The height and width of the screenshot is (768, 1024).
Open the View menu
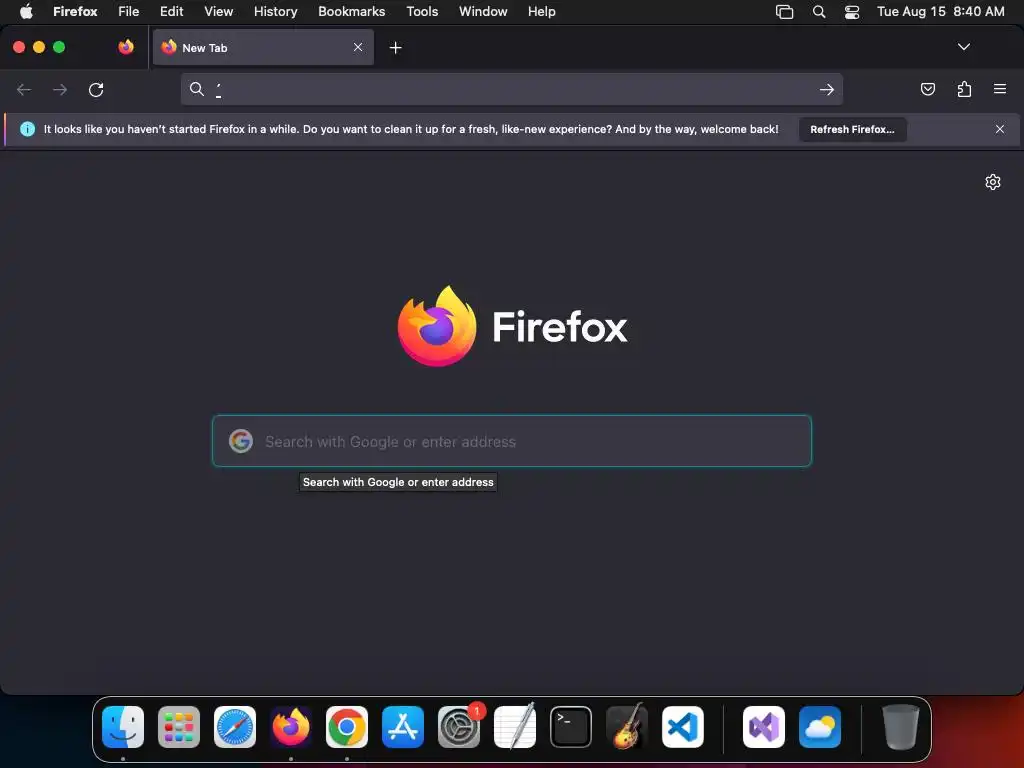pyautogui.click(x=218, y=12)
